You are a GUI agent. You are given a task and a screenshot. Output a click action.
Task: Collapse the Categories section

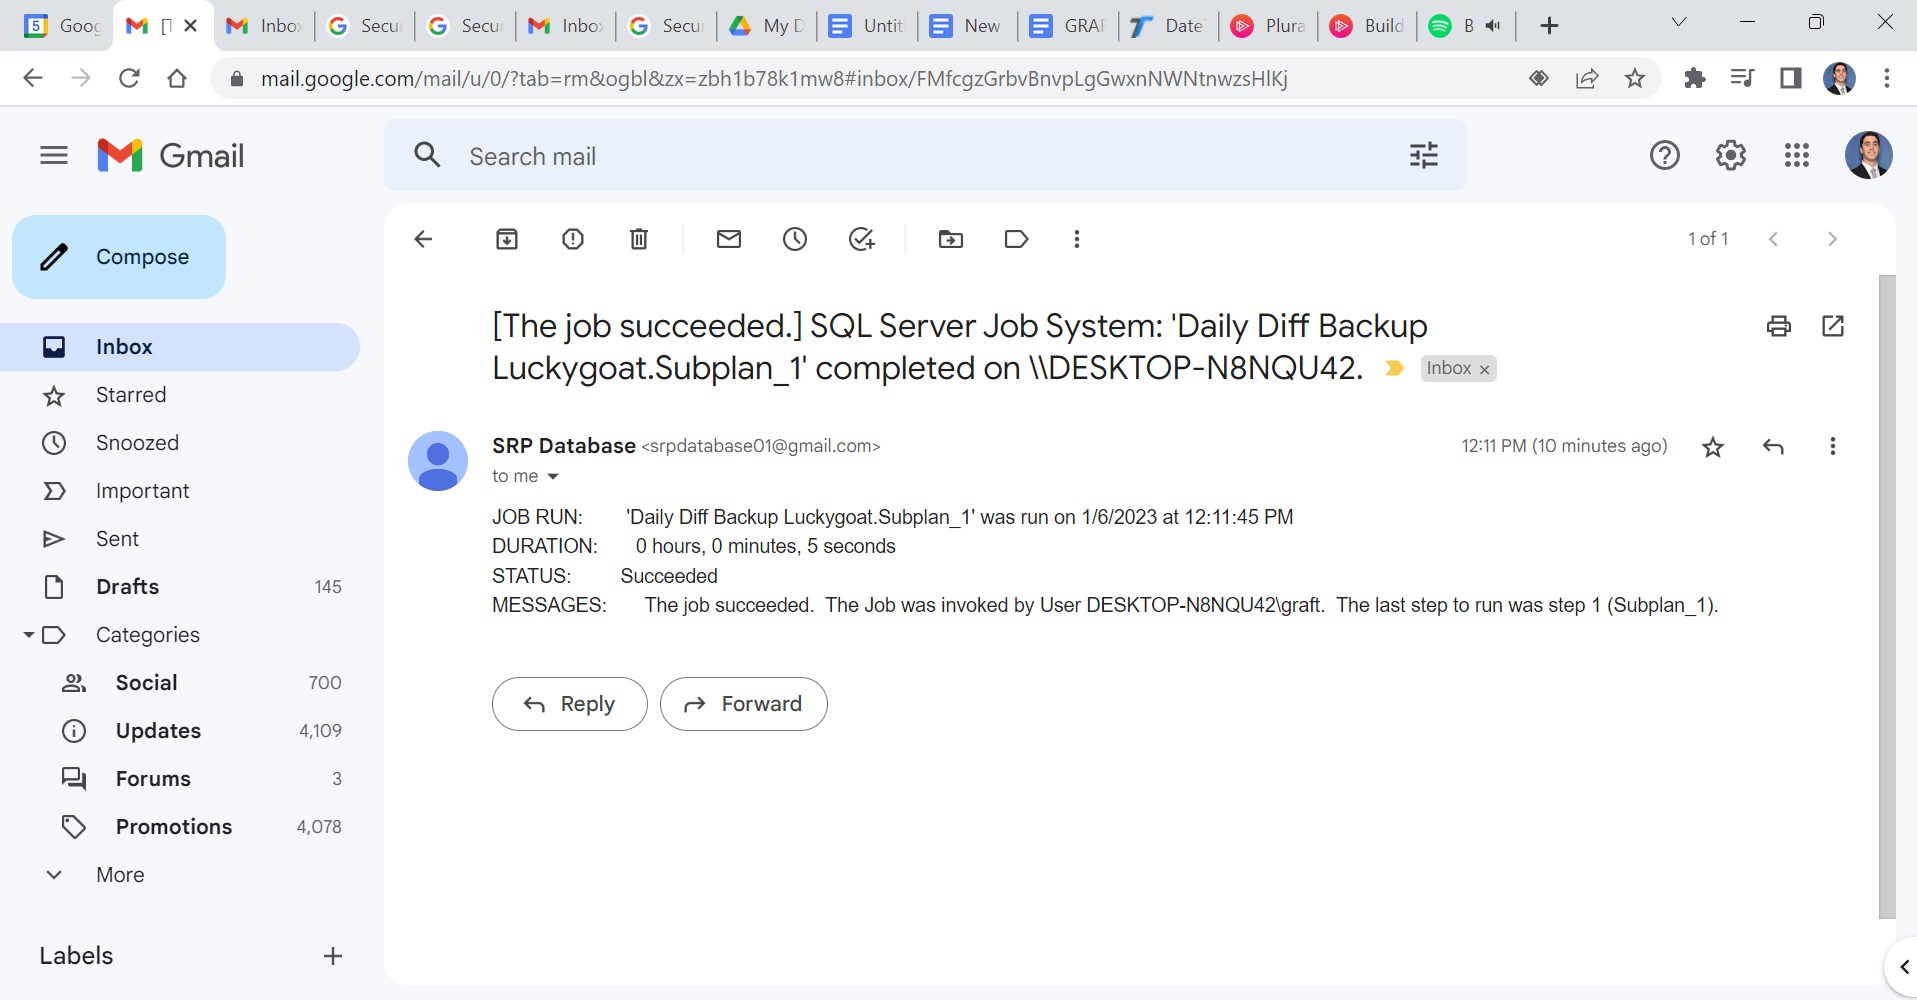pos(29,635)
